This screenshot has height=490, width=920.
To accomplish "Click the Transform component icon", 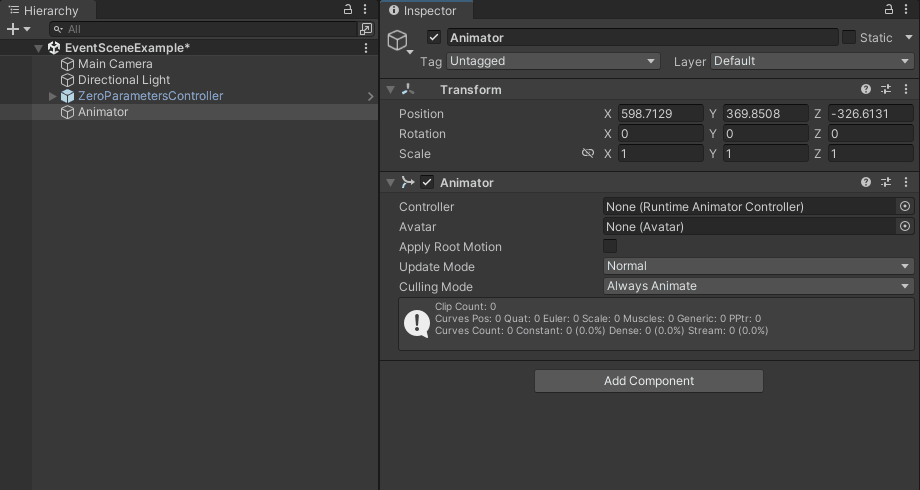I will pyautogui.click(x=408, y=89).
